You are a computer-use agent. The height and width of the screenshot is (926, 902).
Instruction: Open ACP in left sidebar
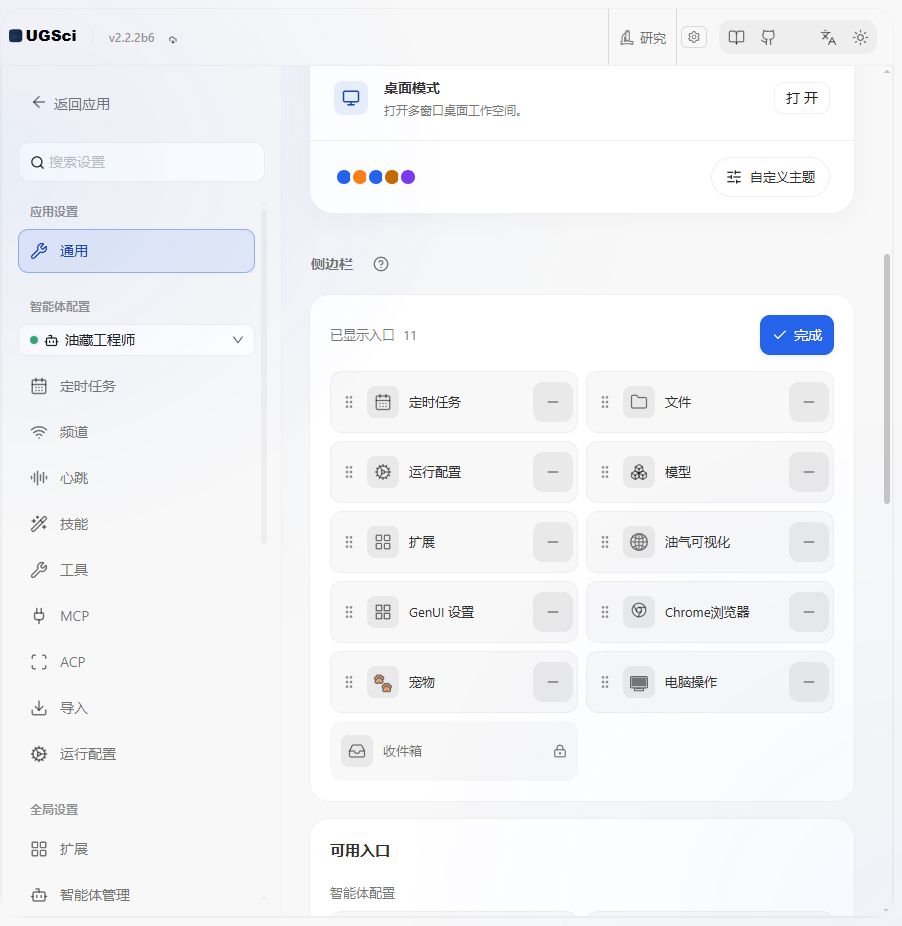136,662
